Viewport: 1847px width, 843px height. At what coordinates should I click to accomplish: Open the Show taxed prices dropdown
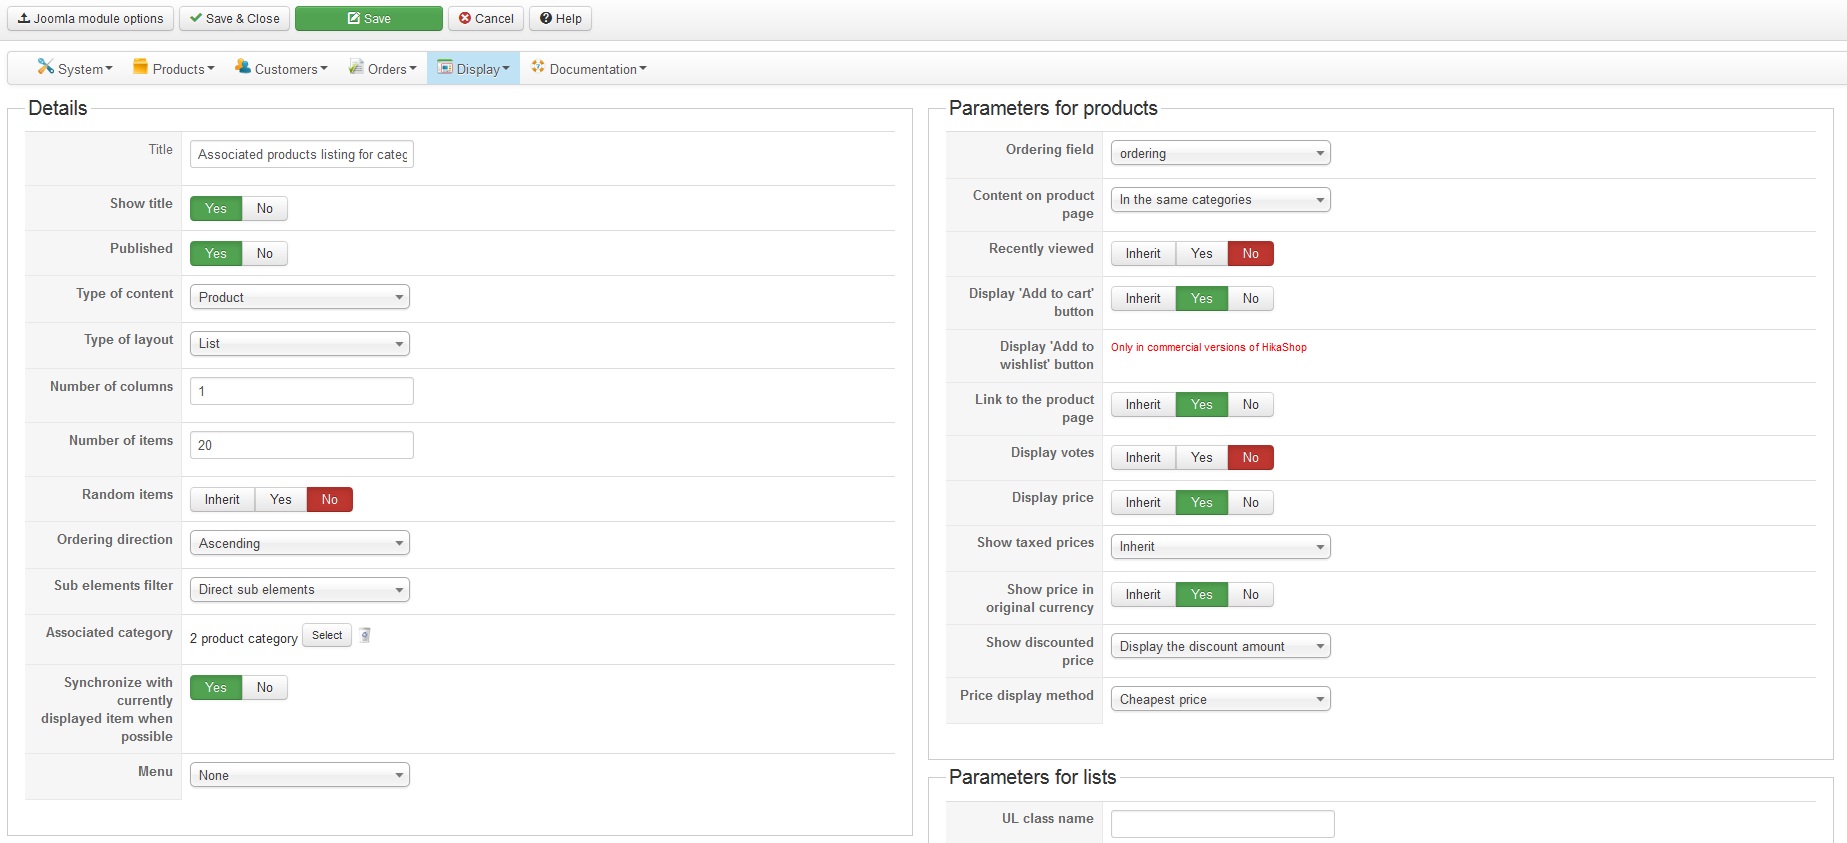pos(1221,546)
